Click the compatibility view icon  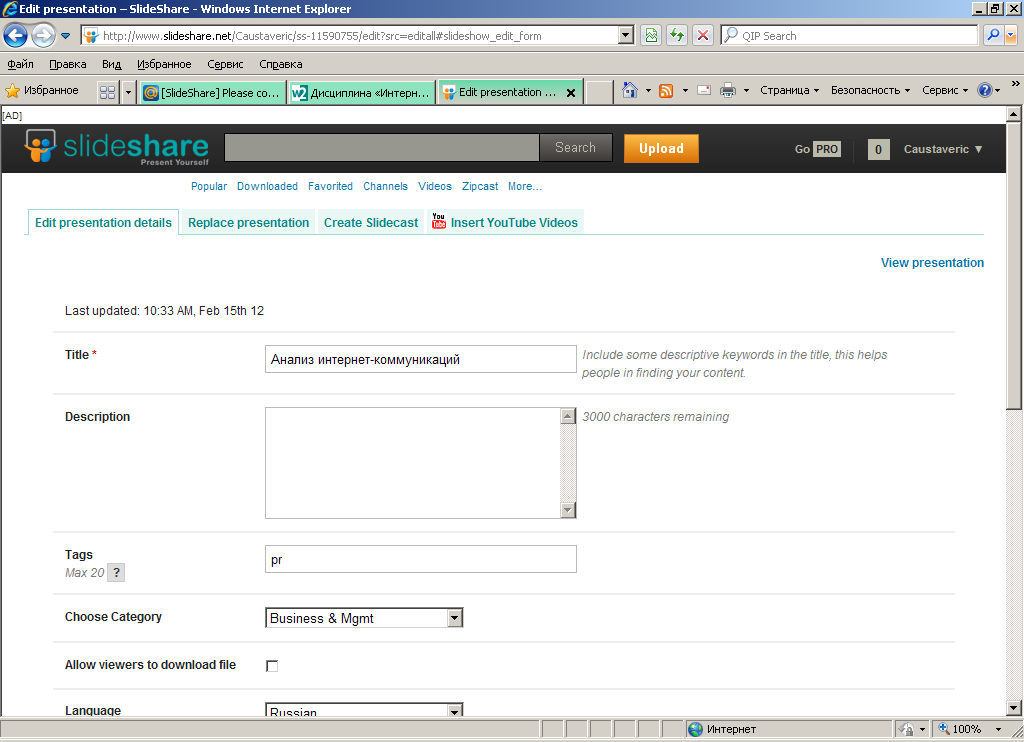[x=651, y=35]
